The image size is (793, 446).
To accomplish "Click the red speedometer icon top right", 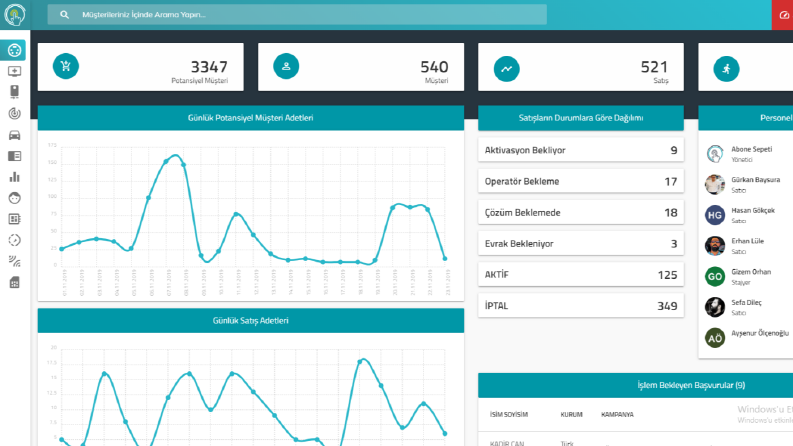I will (783, 15).
